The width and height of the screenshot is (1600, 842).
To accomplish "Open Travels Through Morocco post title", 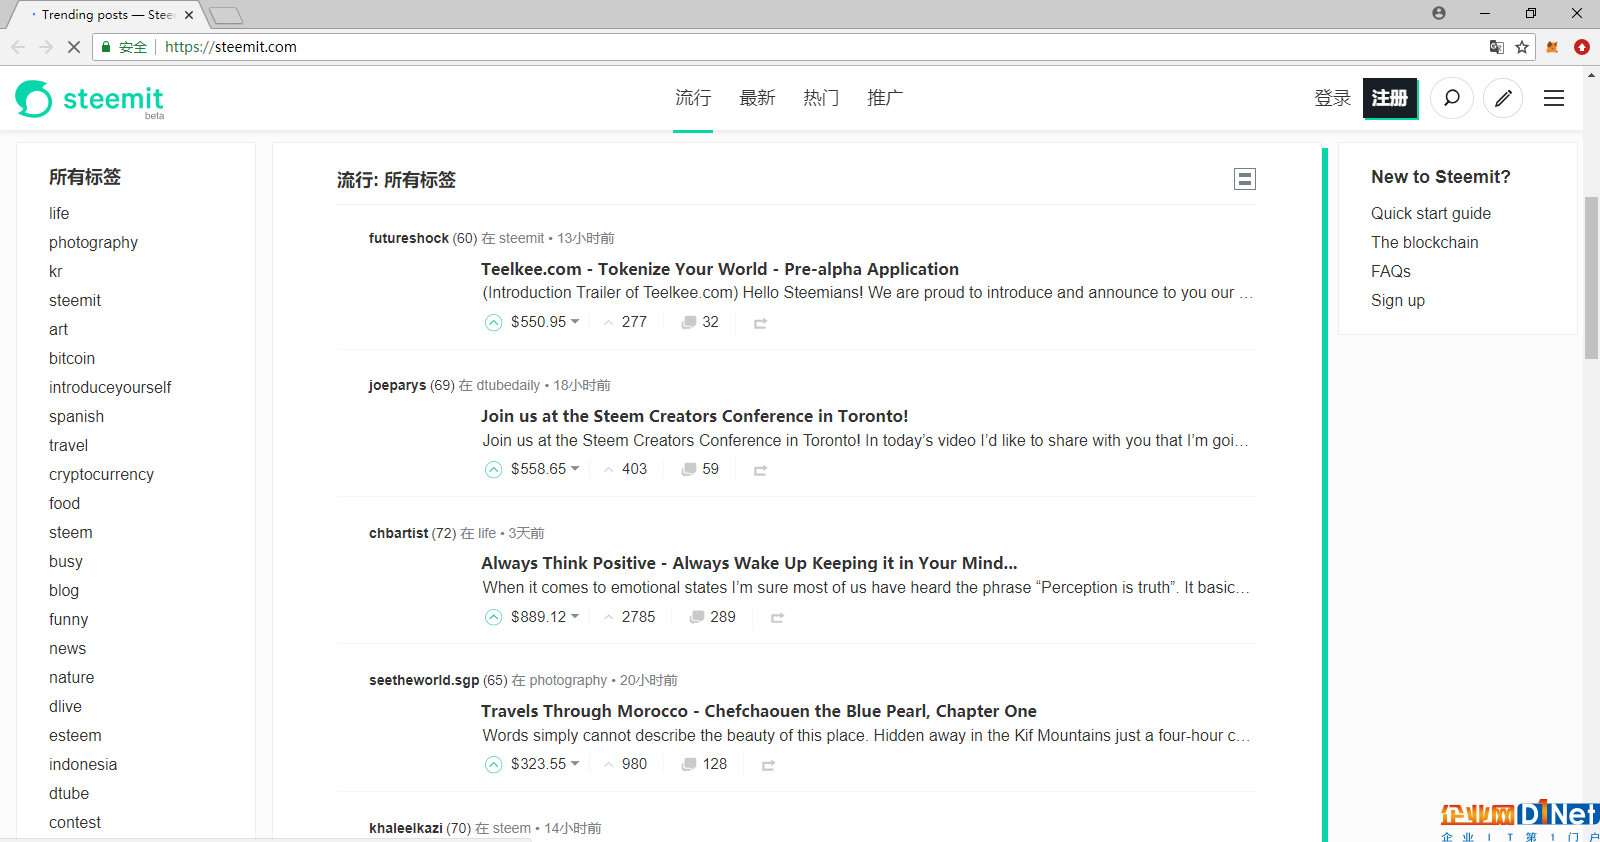I will pos(759,711).
